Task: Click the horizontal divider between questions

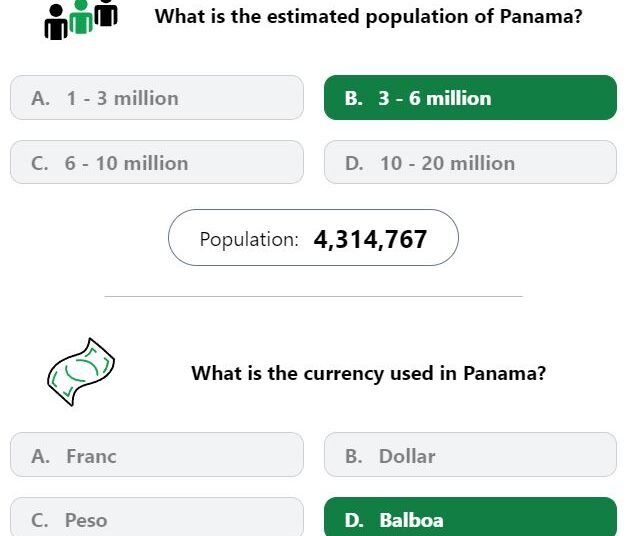Action: point(313,296)
